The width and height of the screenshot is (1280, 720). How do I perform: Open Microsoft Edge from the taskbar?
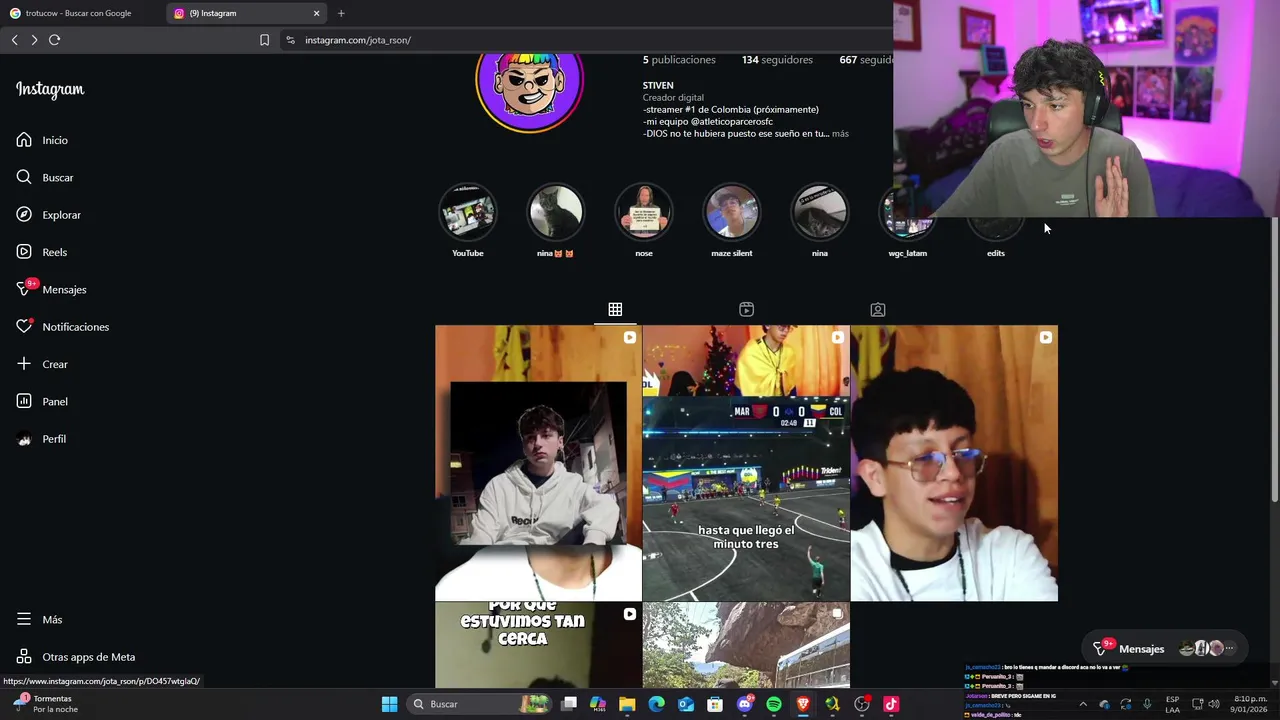pos(656,704)
